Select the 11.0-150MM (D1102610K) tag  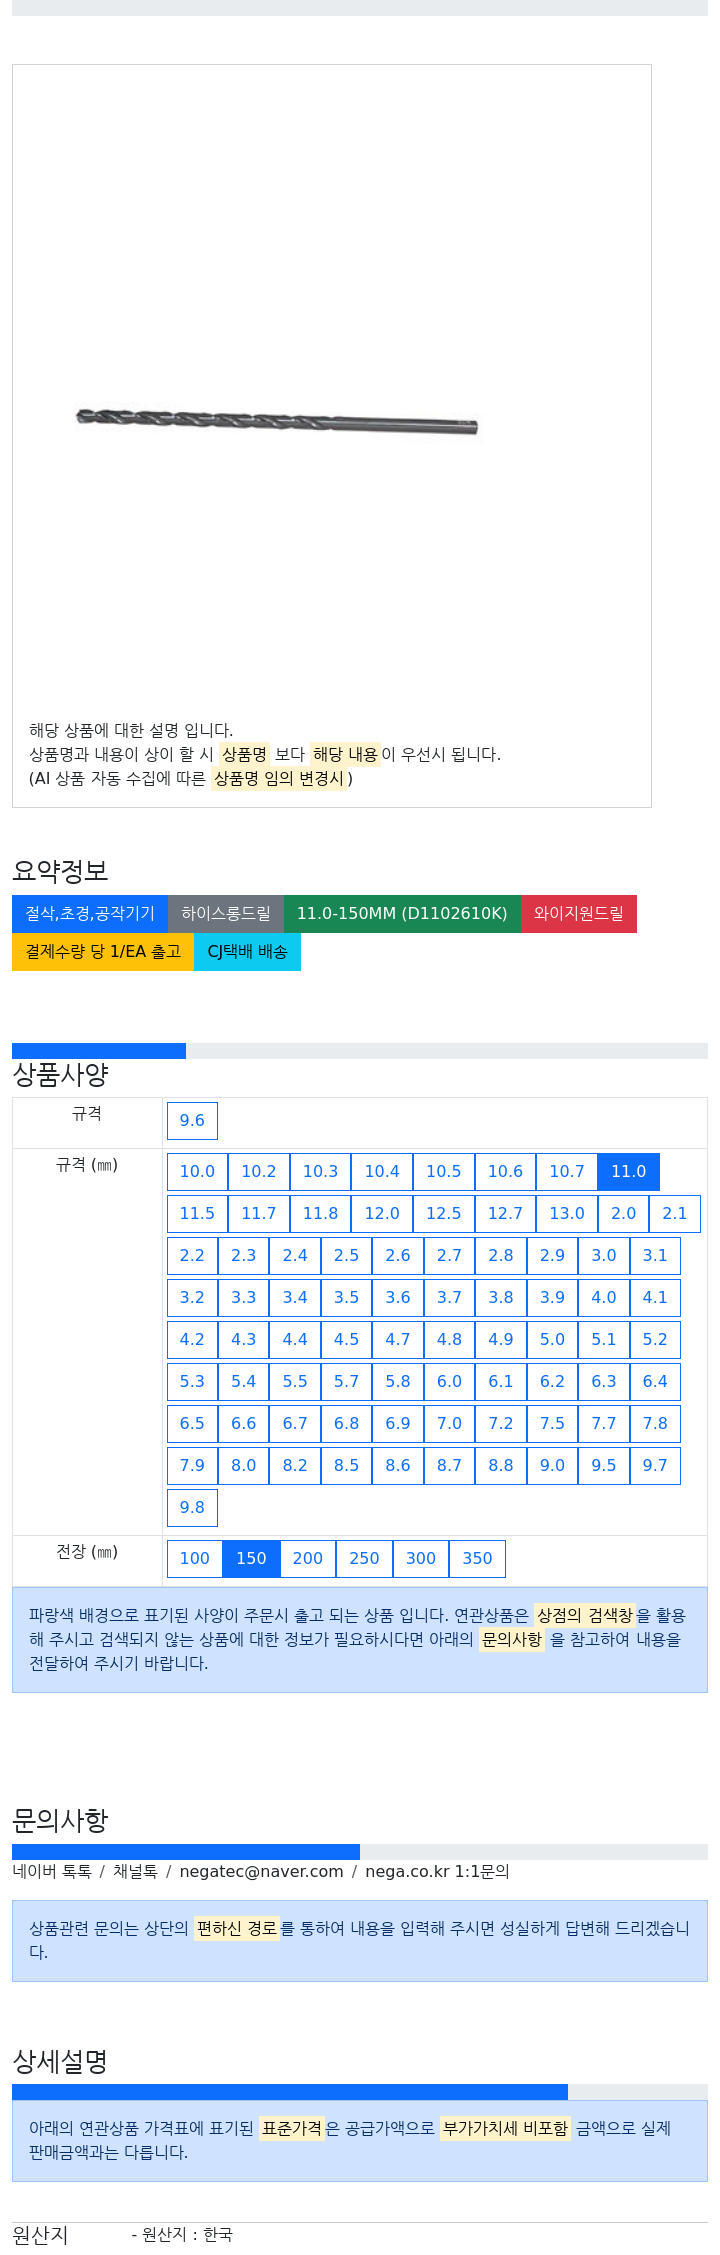tap(402, 913)
